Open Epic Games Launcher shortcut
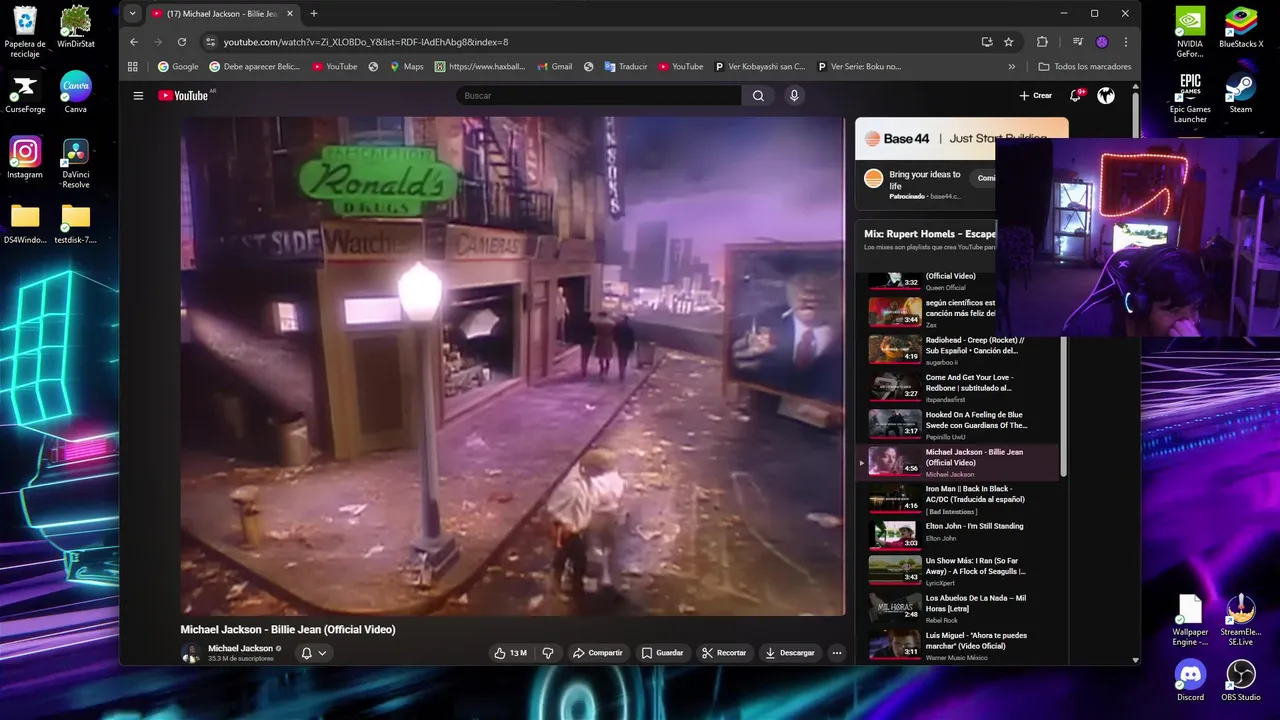This screenshot has height=720, width=1280. click(1190, 98)
